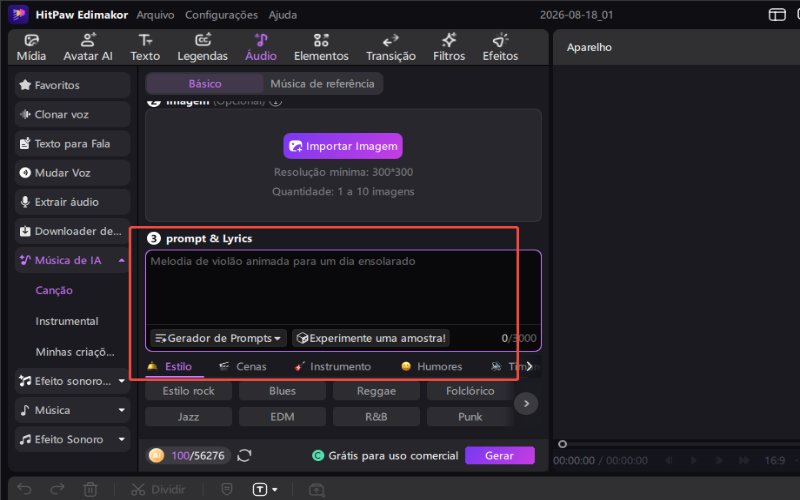Click the Gerar button

point(499,455)
